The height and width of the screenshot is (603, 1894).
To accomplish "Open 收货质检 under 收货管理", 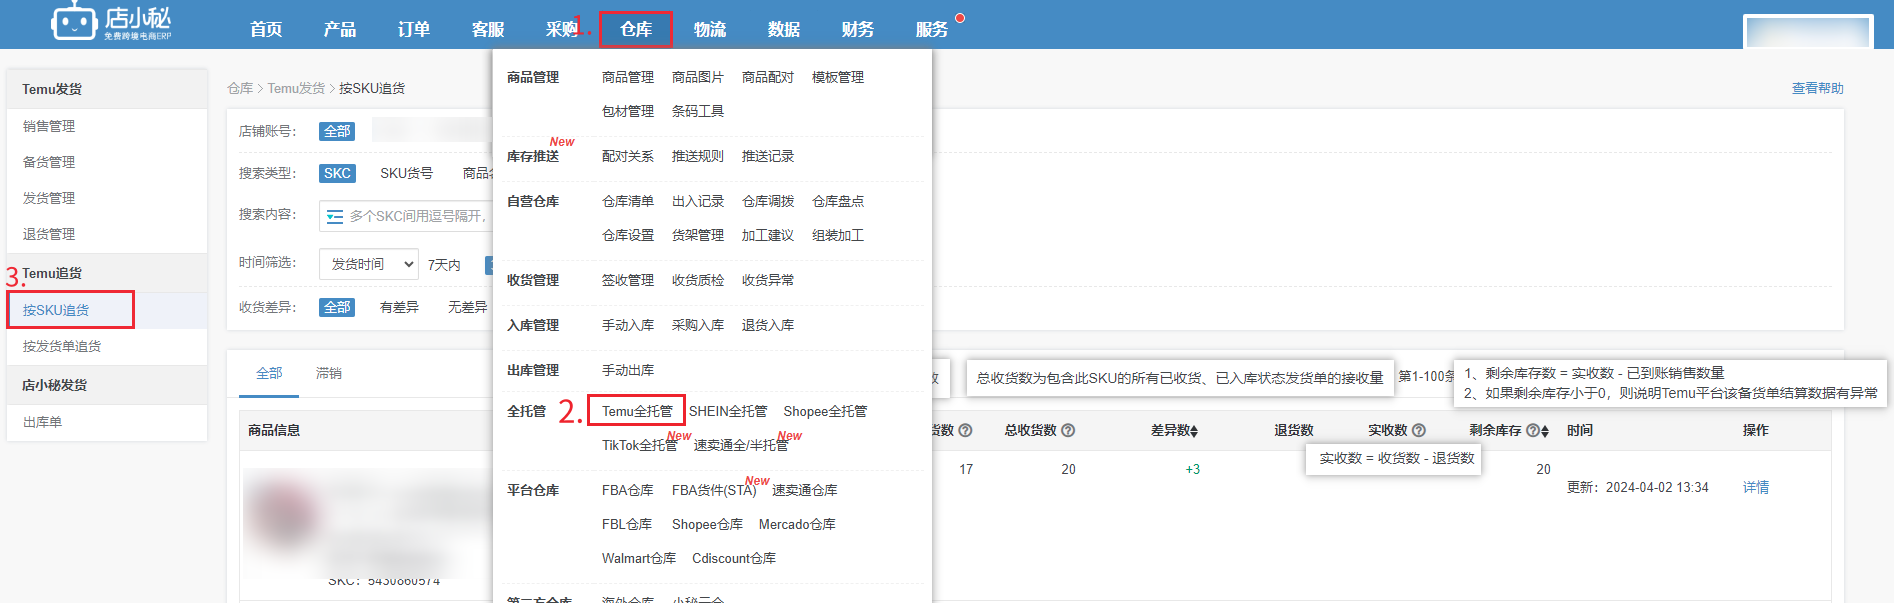I will (x=698, y=280).
